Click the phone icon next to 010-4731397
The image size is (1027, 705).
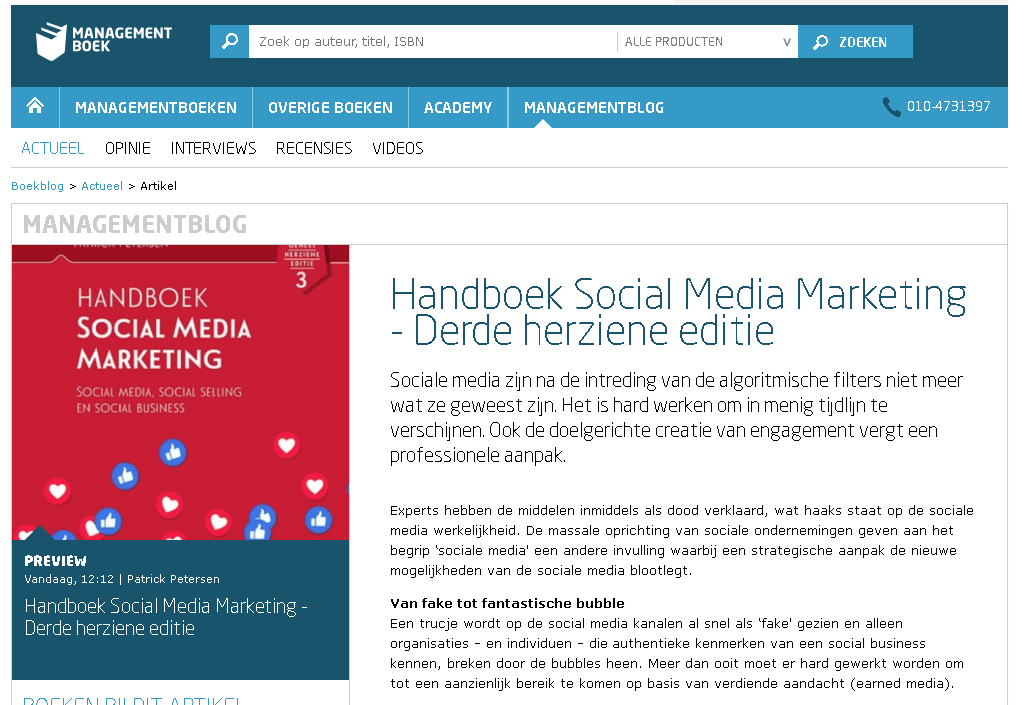pyautogui.click(x=891, y=106)
